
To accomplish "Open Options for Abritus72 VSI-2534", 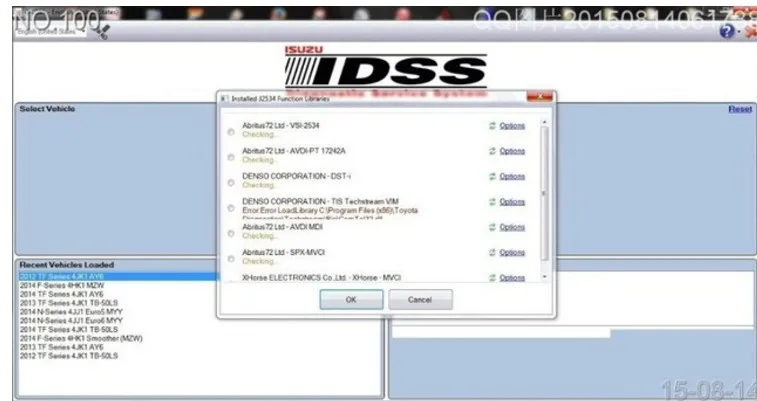I will (512, 126).
